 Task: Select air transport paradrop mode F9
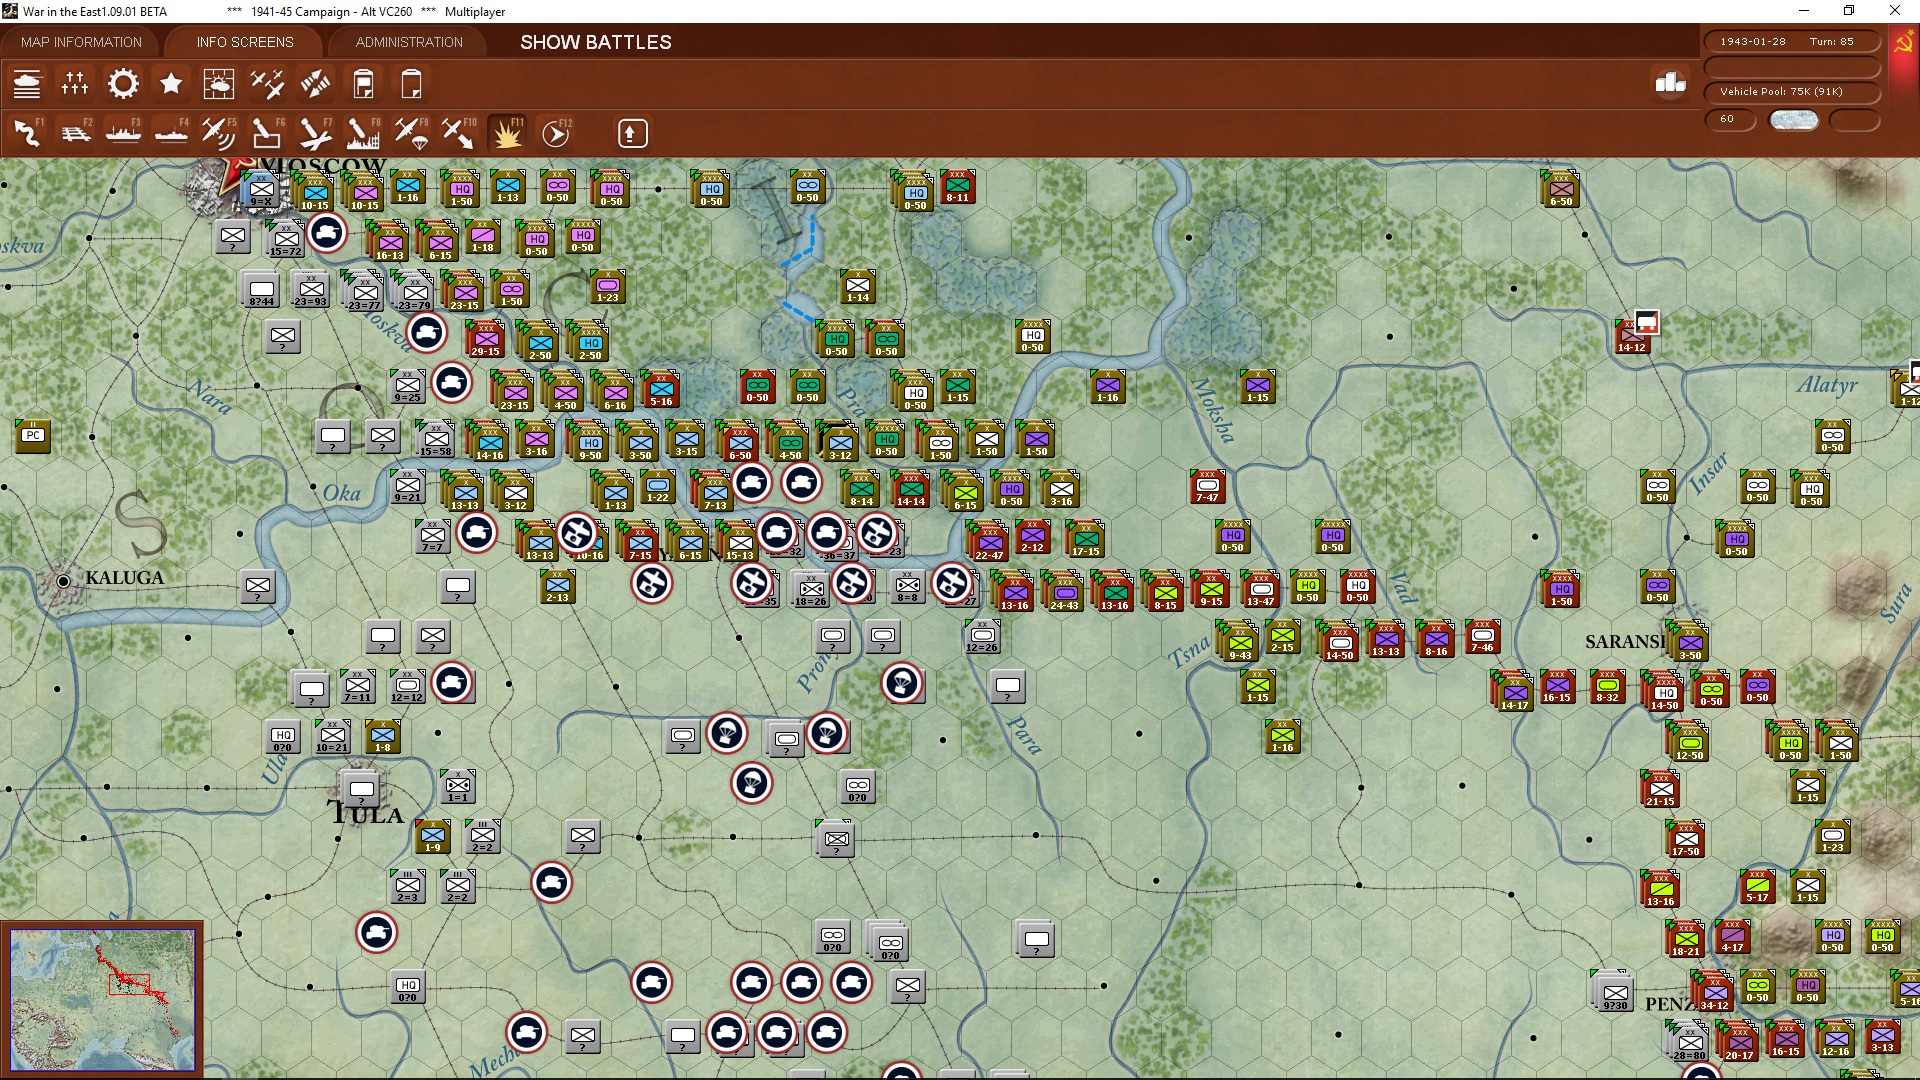pyautogui.click(x=411, y=133)
